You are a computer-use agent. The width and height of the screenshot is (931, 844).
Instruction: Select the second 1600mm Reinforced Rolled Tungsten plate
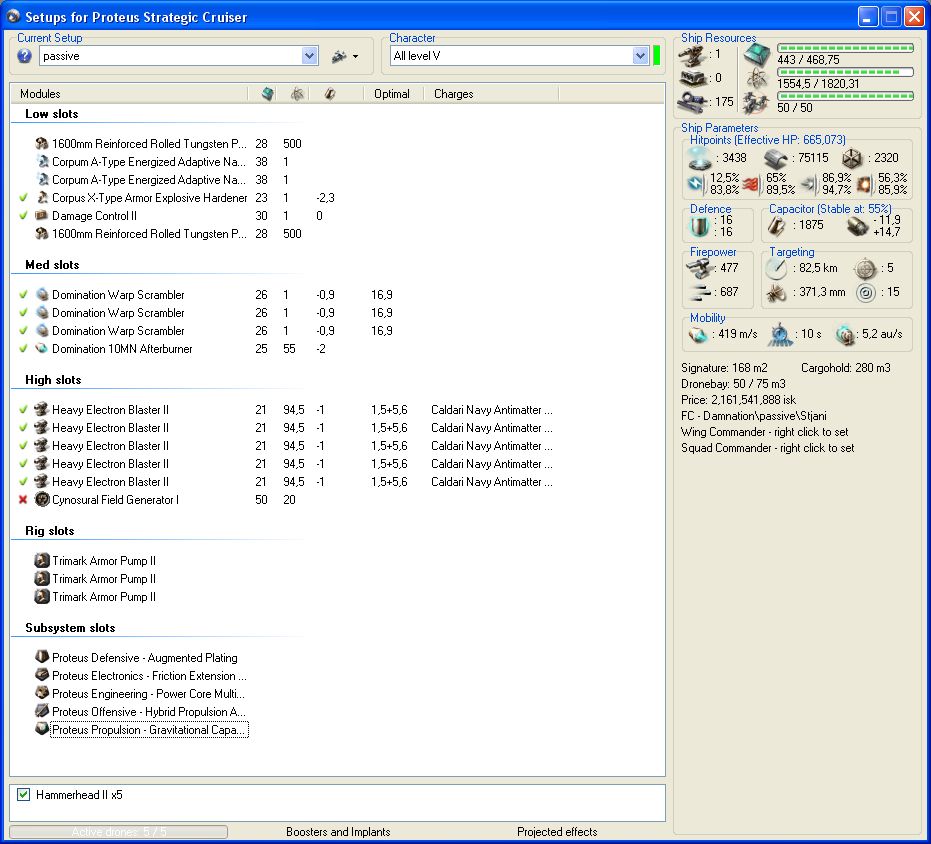pyautogui.click(x=148, y=233)
